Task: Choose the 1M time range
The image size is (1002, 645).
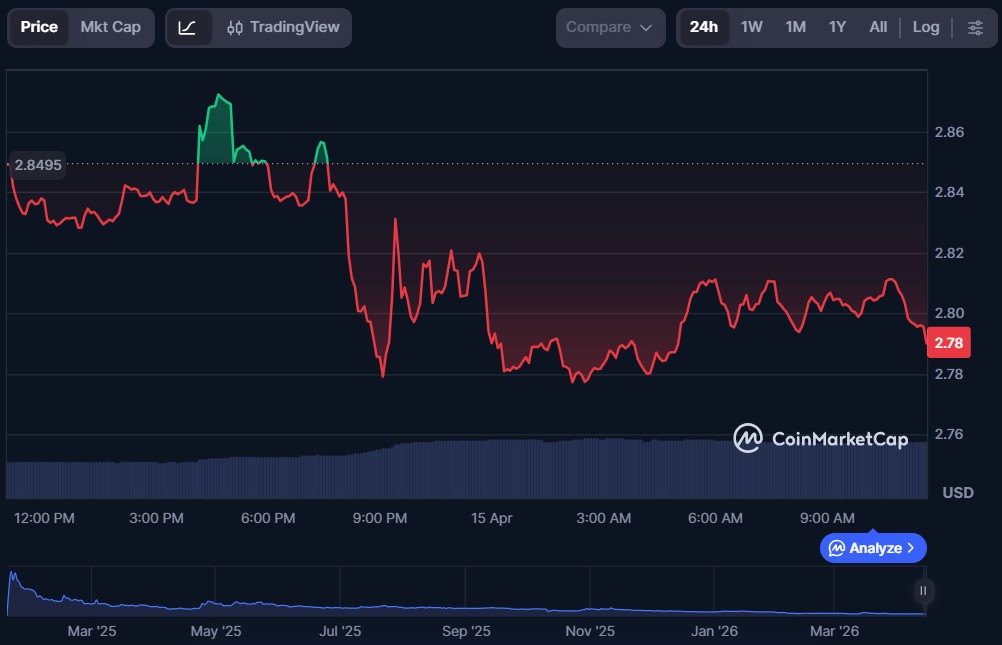Action: (795, 27)
